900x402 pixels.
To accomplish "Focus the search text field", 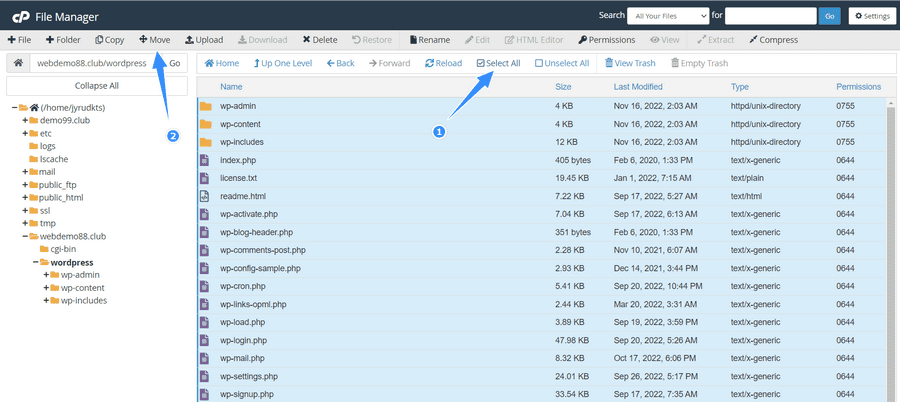I will coord(770,16).
